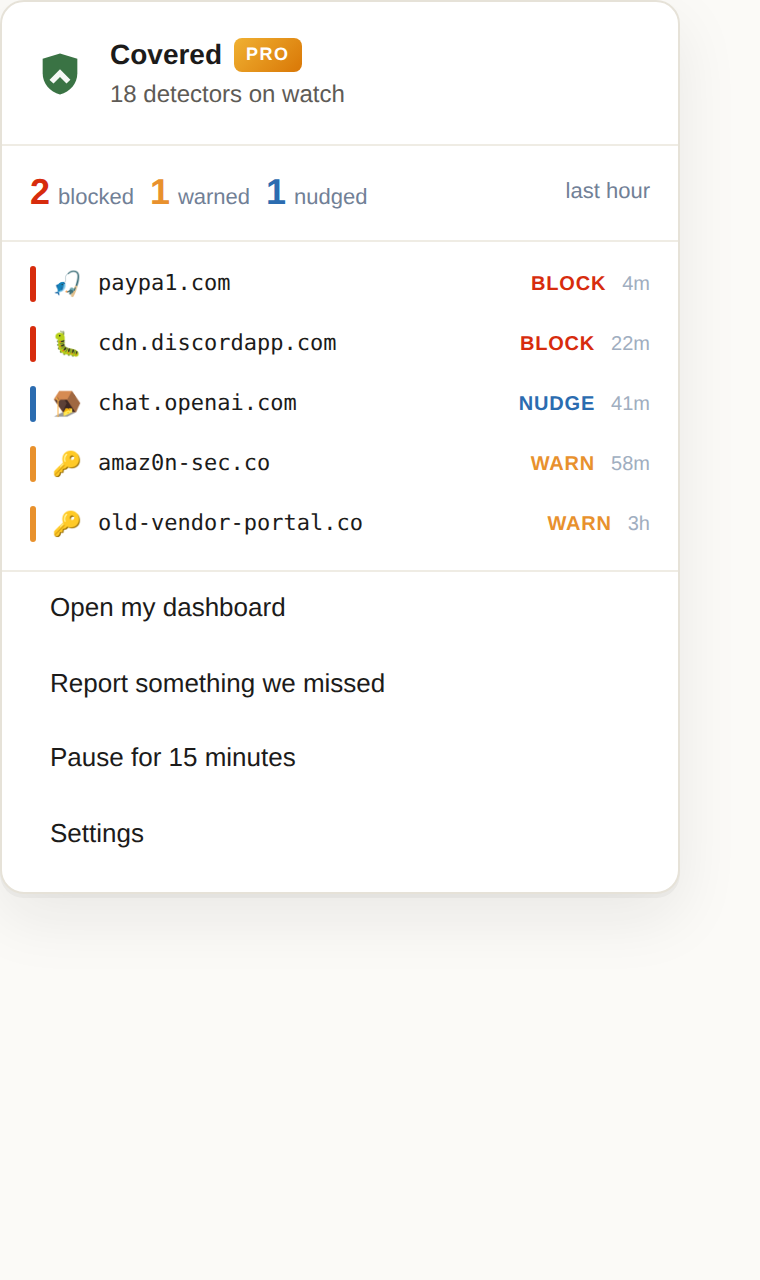Viewport: 760px width, 1280px height.
Task: Click the NUDGE label on chat.openai.com row
Action: pos(557,403)
